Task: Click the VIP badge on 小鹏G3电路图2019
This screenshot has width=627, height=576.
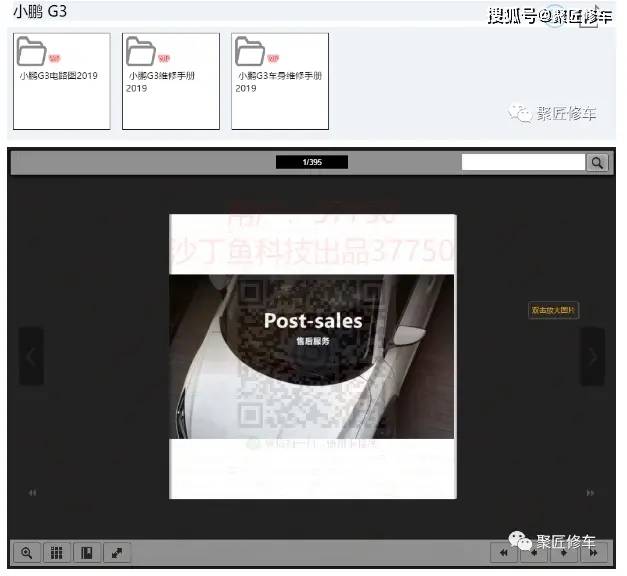Action: point(54,59)
